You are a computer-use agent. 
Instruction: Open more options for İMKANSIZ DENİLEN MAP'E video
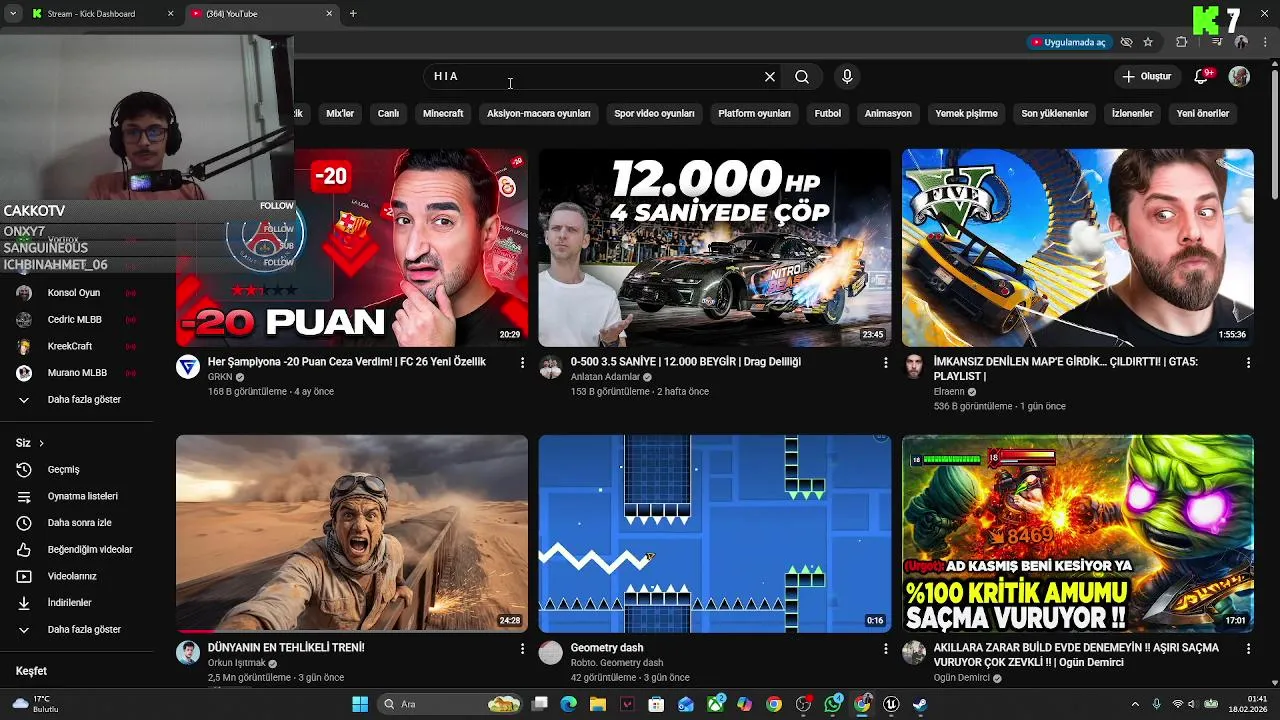(1248, 363)
